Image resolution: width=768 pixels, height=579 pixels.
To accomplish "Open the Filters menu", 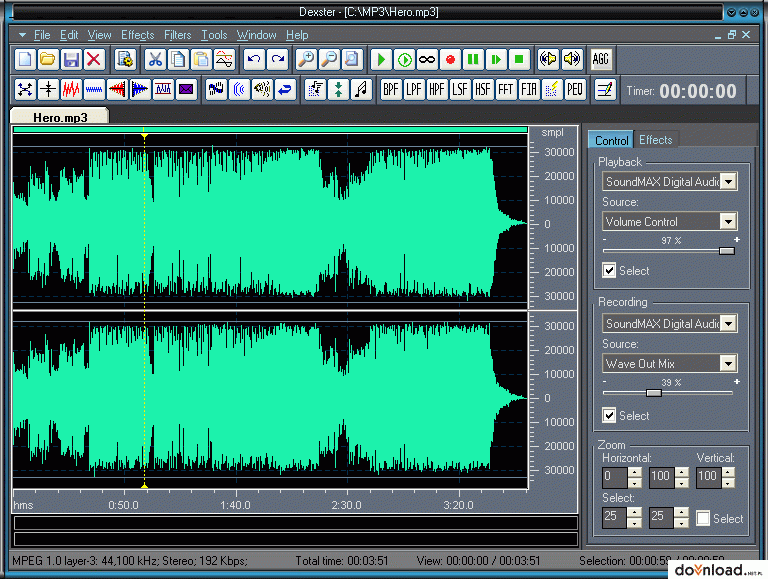I will tap(177, 35).
